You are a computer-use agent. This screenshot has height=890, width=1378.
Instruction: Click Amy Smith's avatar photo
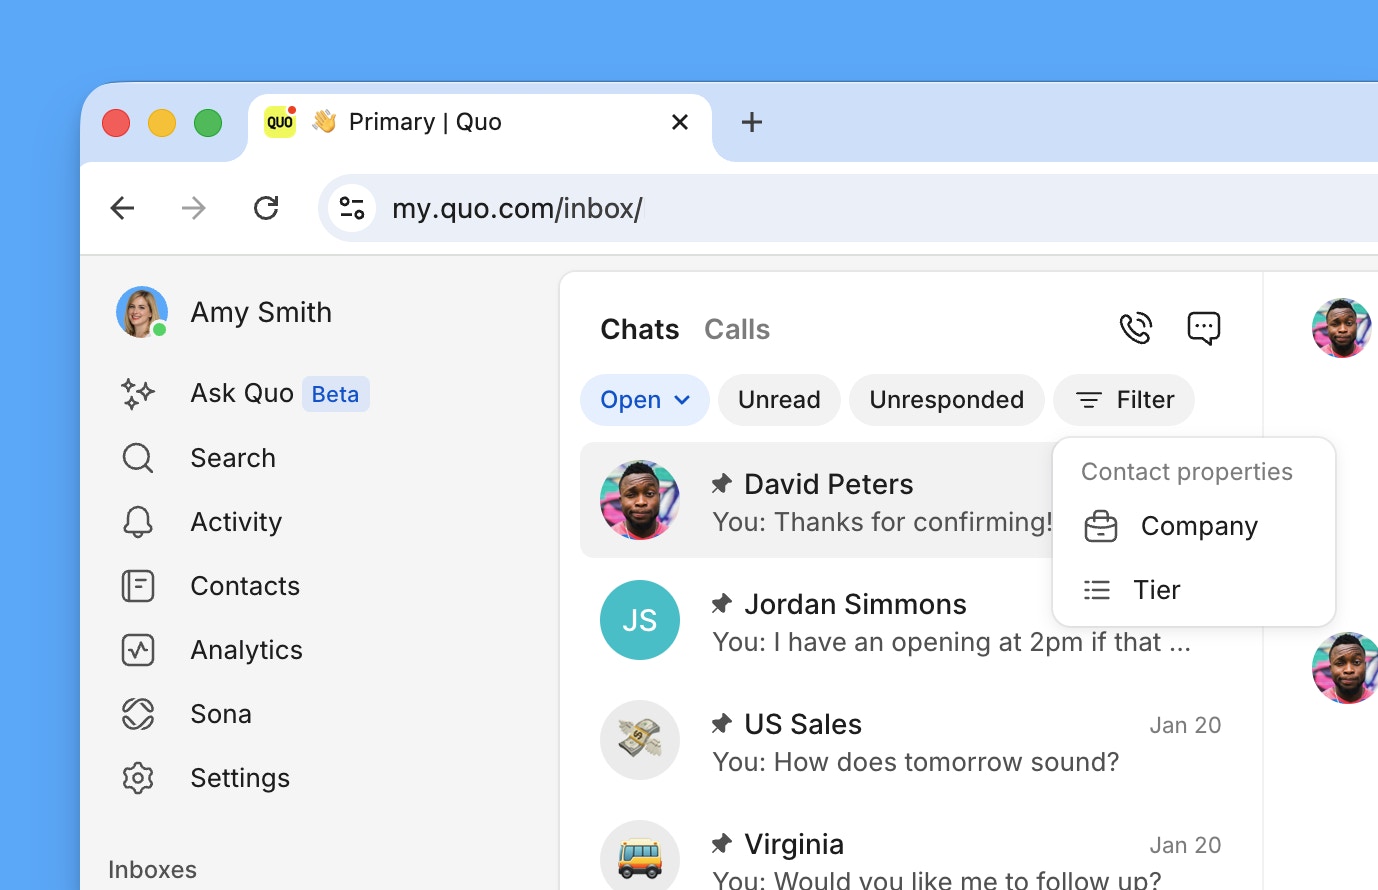(142, 312)
